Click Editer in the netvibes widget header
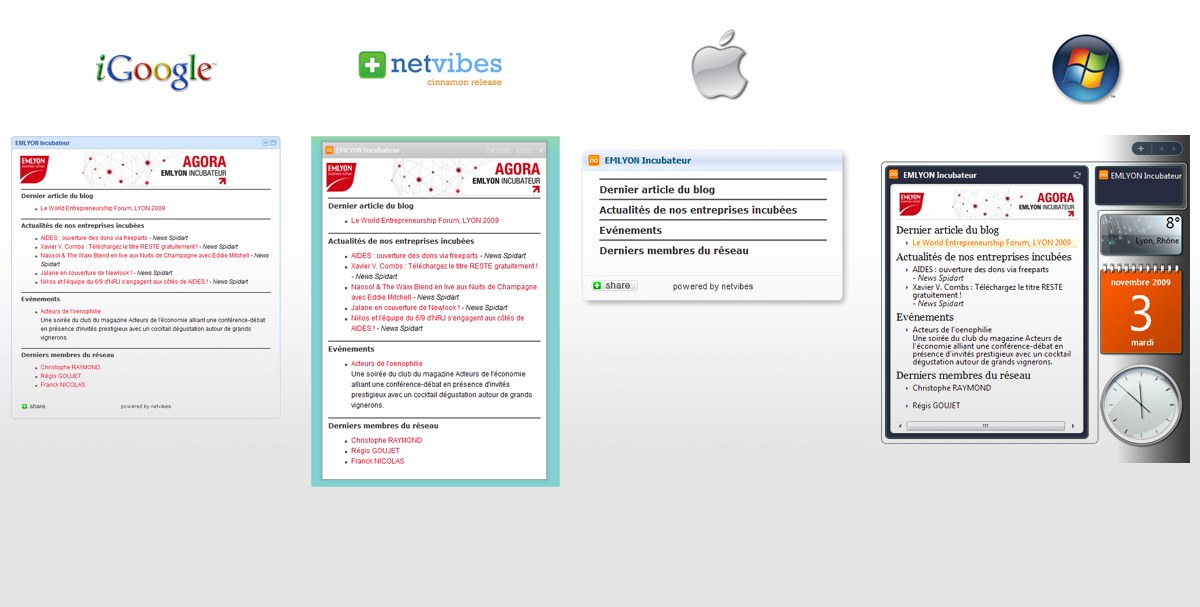1200x607 pixels. 525,150
